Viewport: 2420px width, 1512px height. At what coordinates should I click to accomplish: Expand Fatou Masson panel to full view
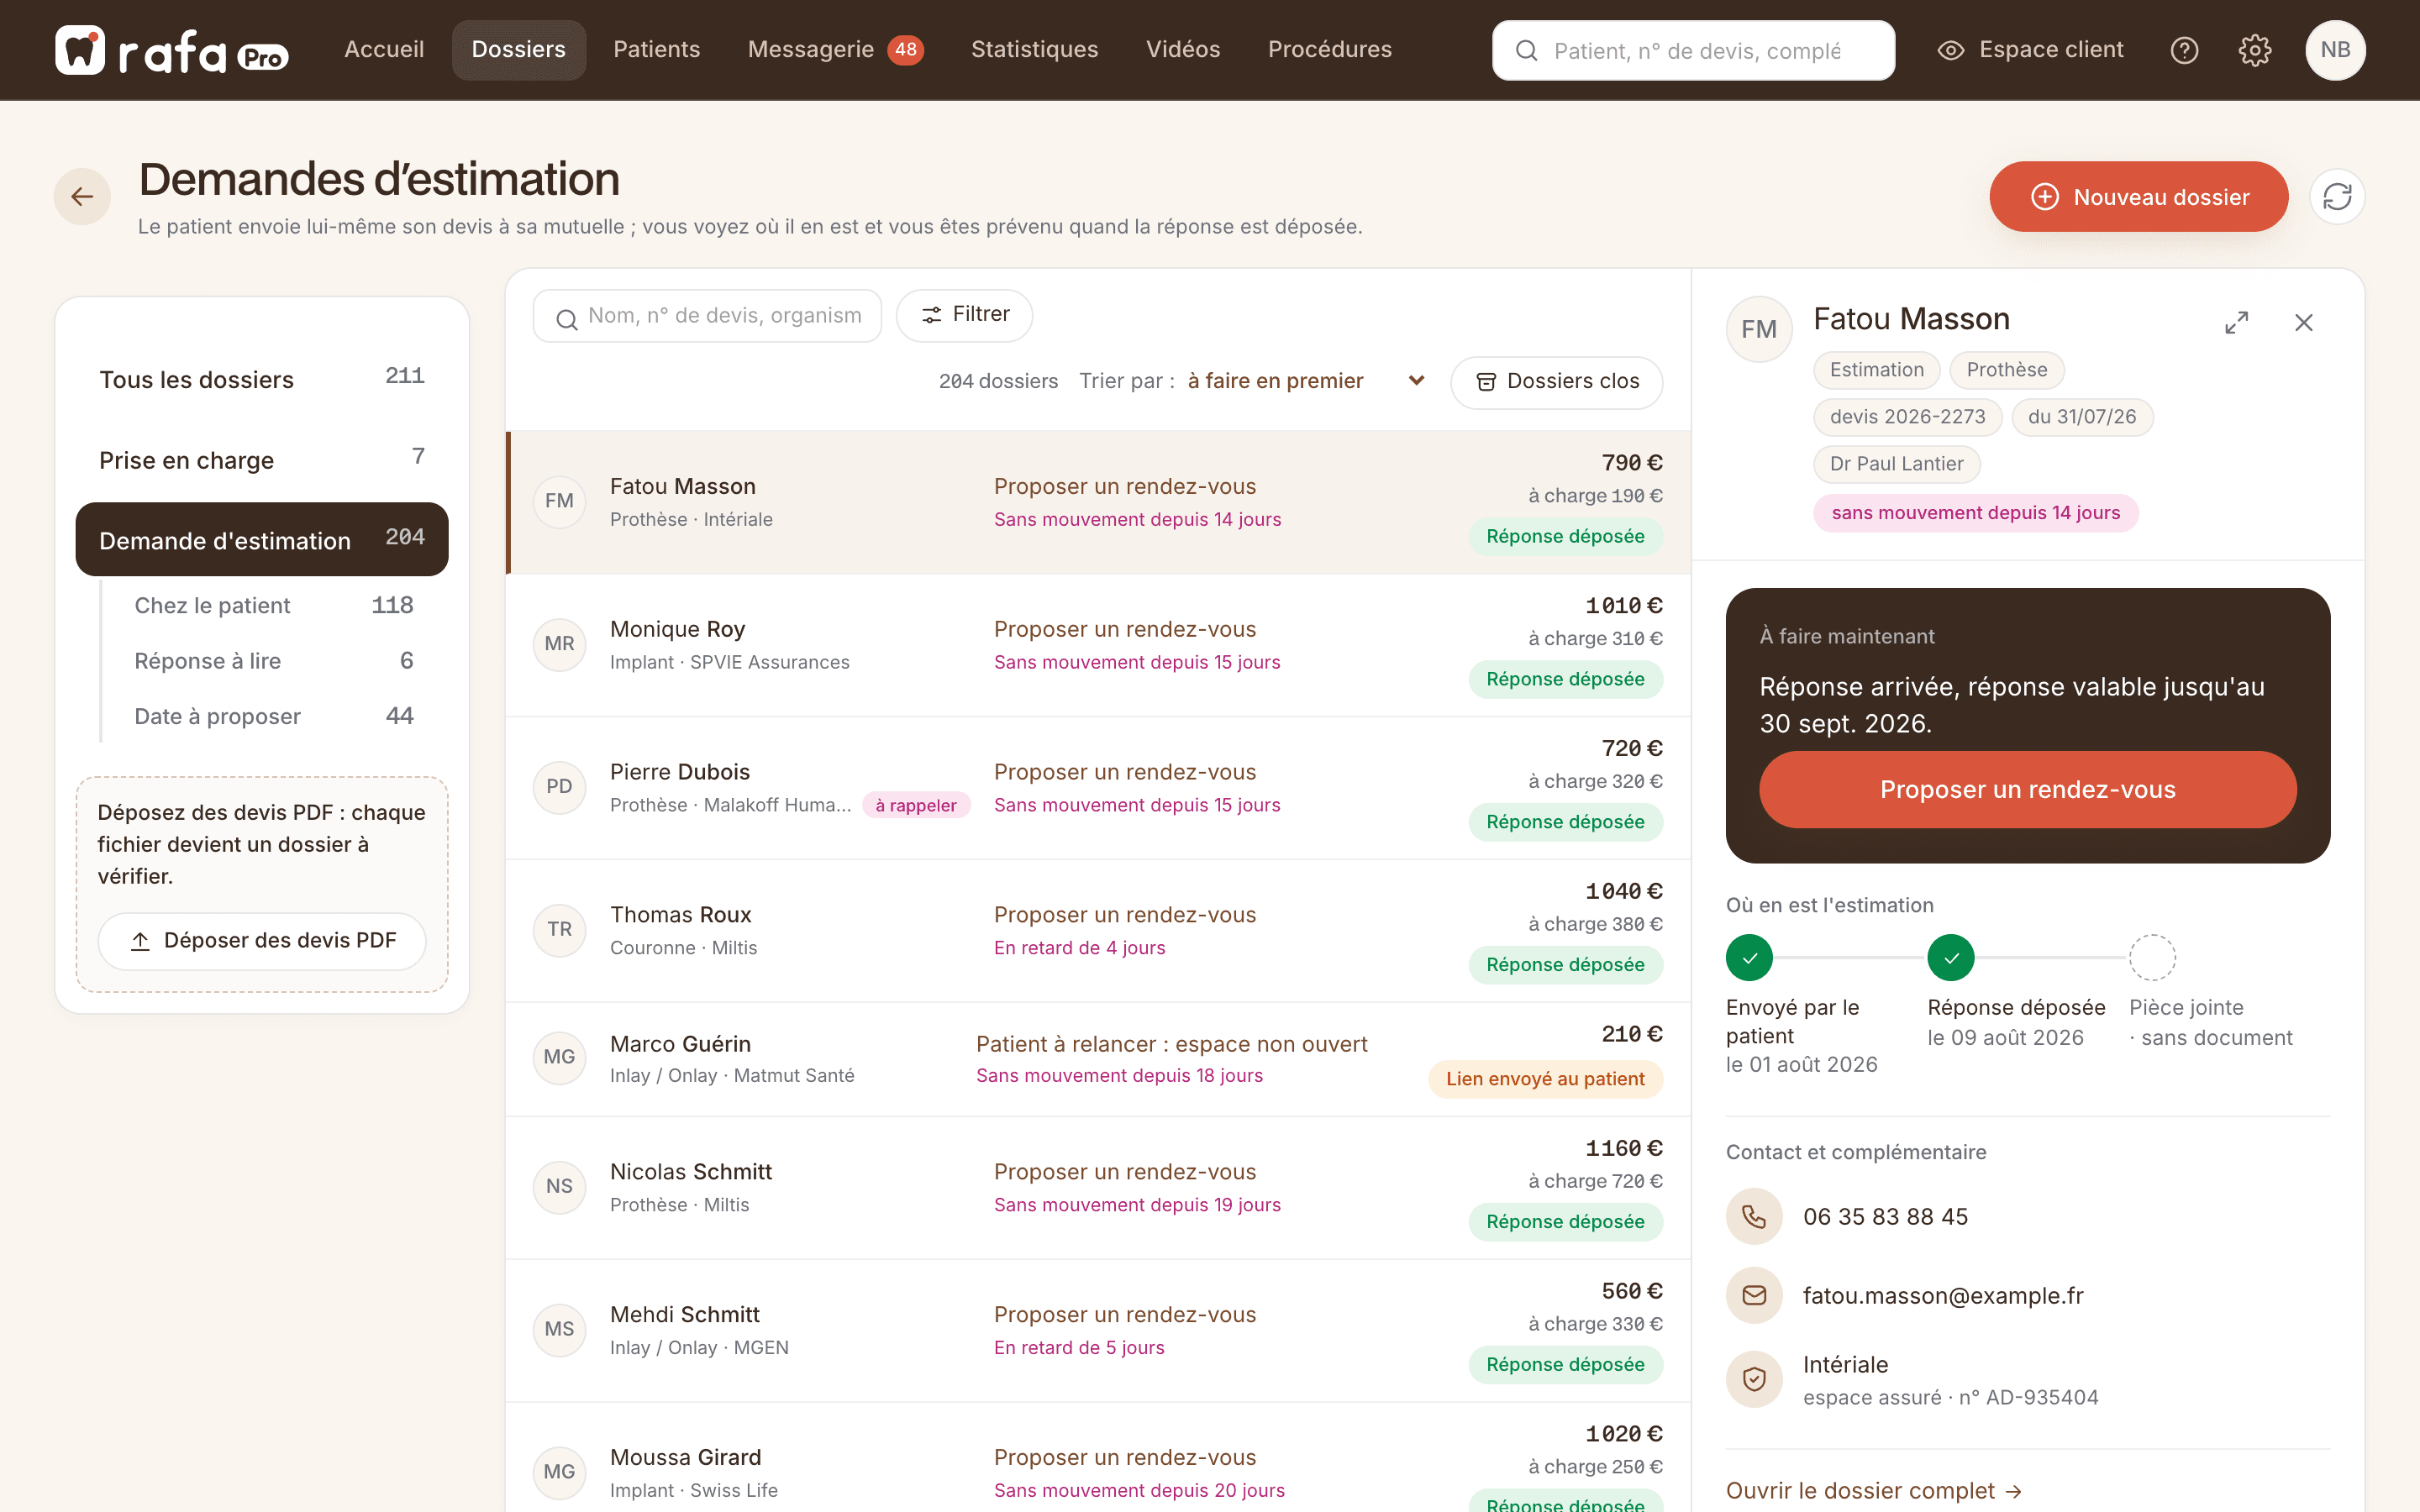(2236, 322)
